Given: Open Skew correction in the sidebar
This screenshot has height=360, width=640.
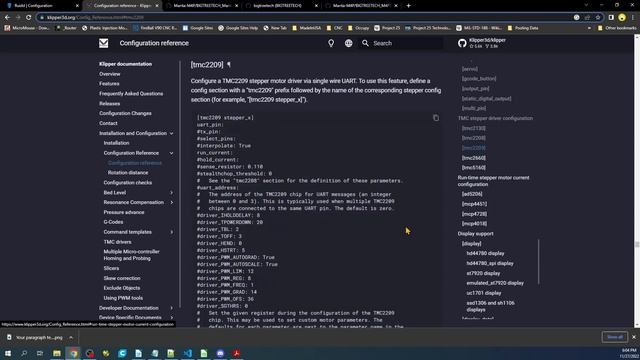Looking at the screenshot, I should pos(122,278).
